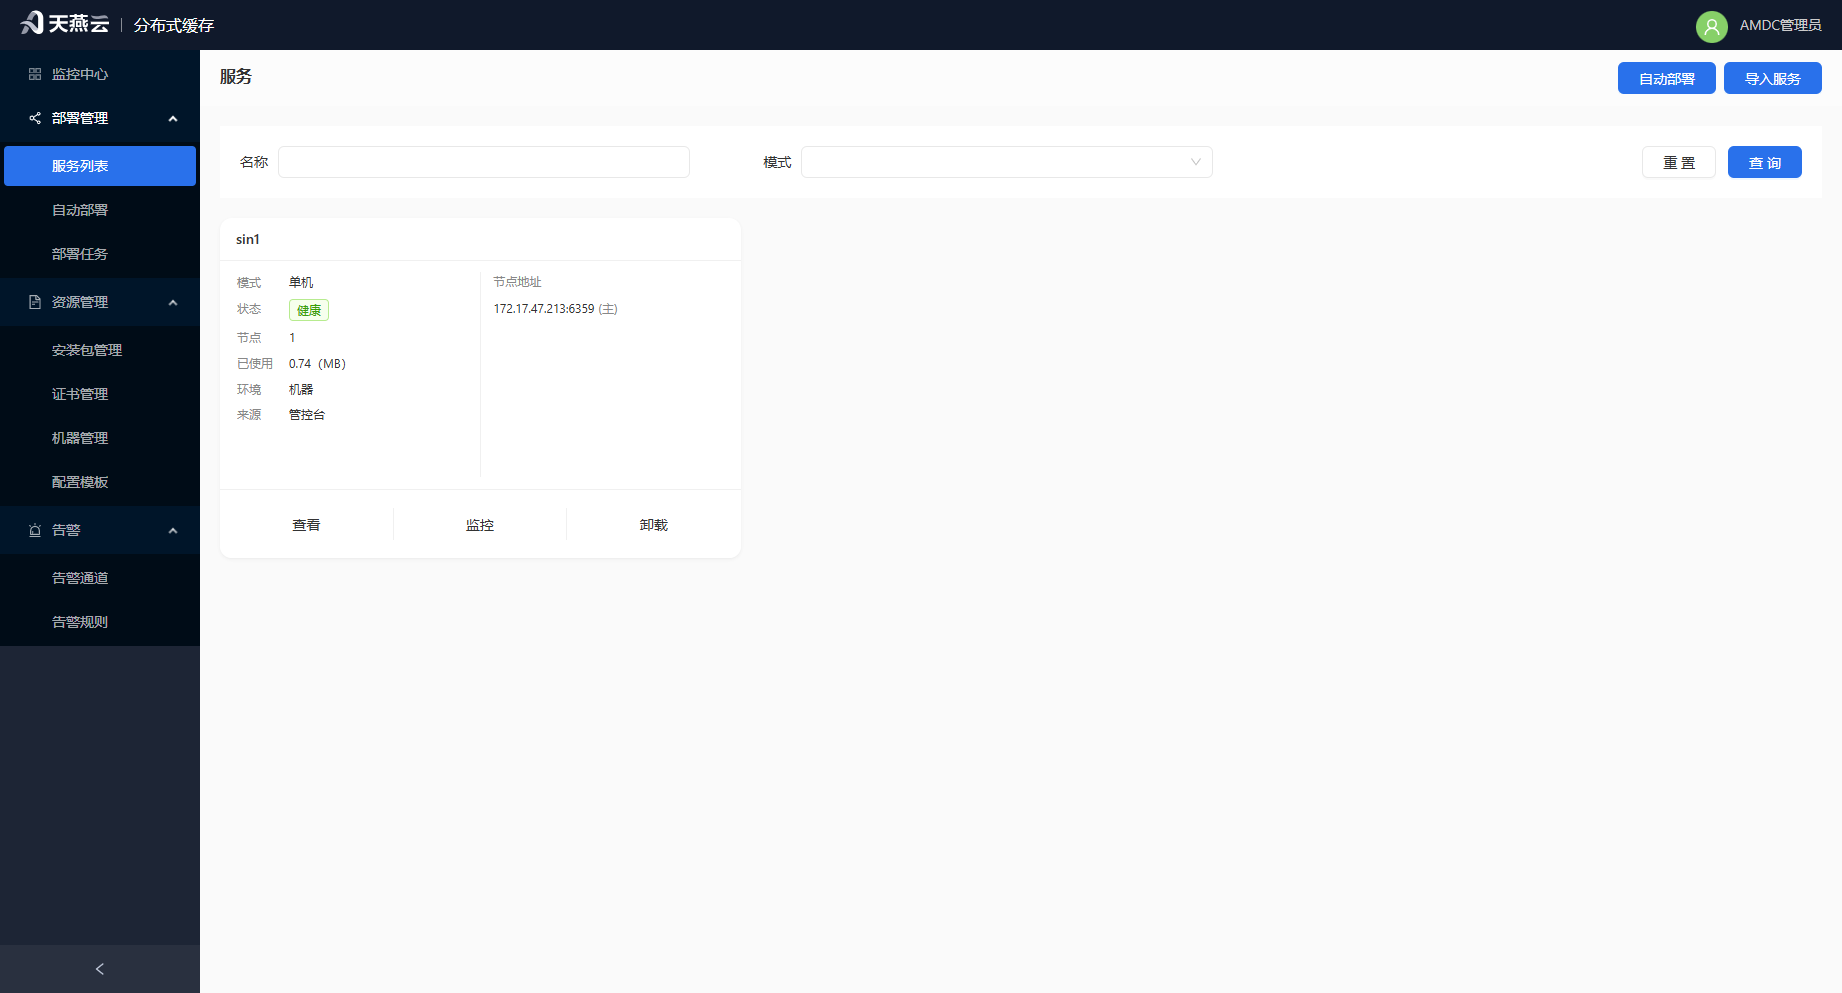Screen dimensions: 1842x993
Task: Collapse the 告警 menu chevron
Action: pyautogui.click(x=173, y=531)
